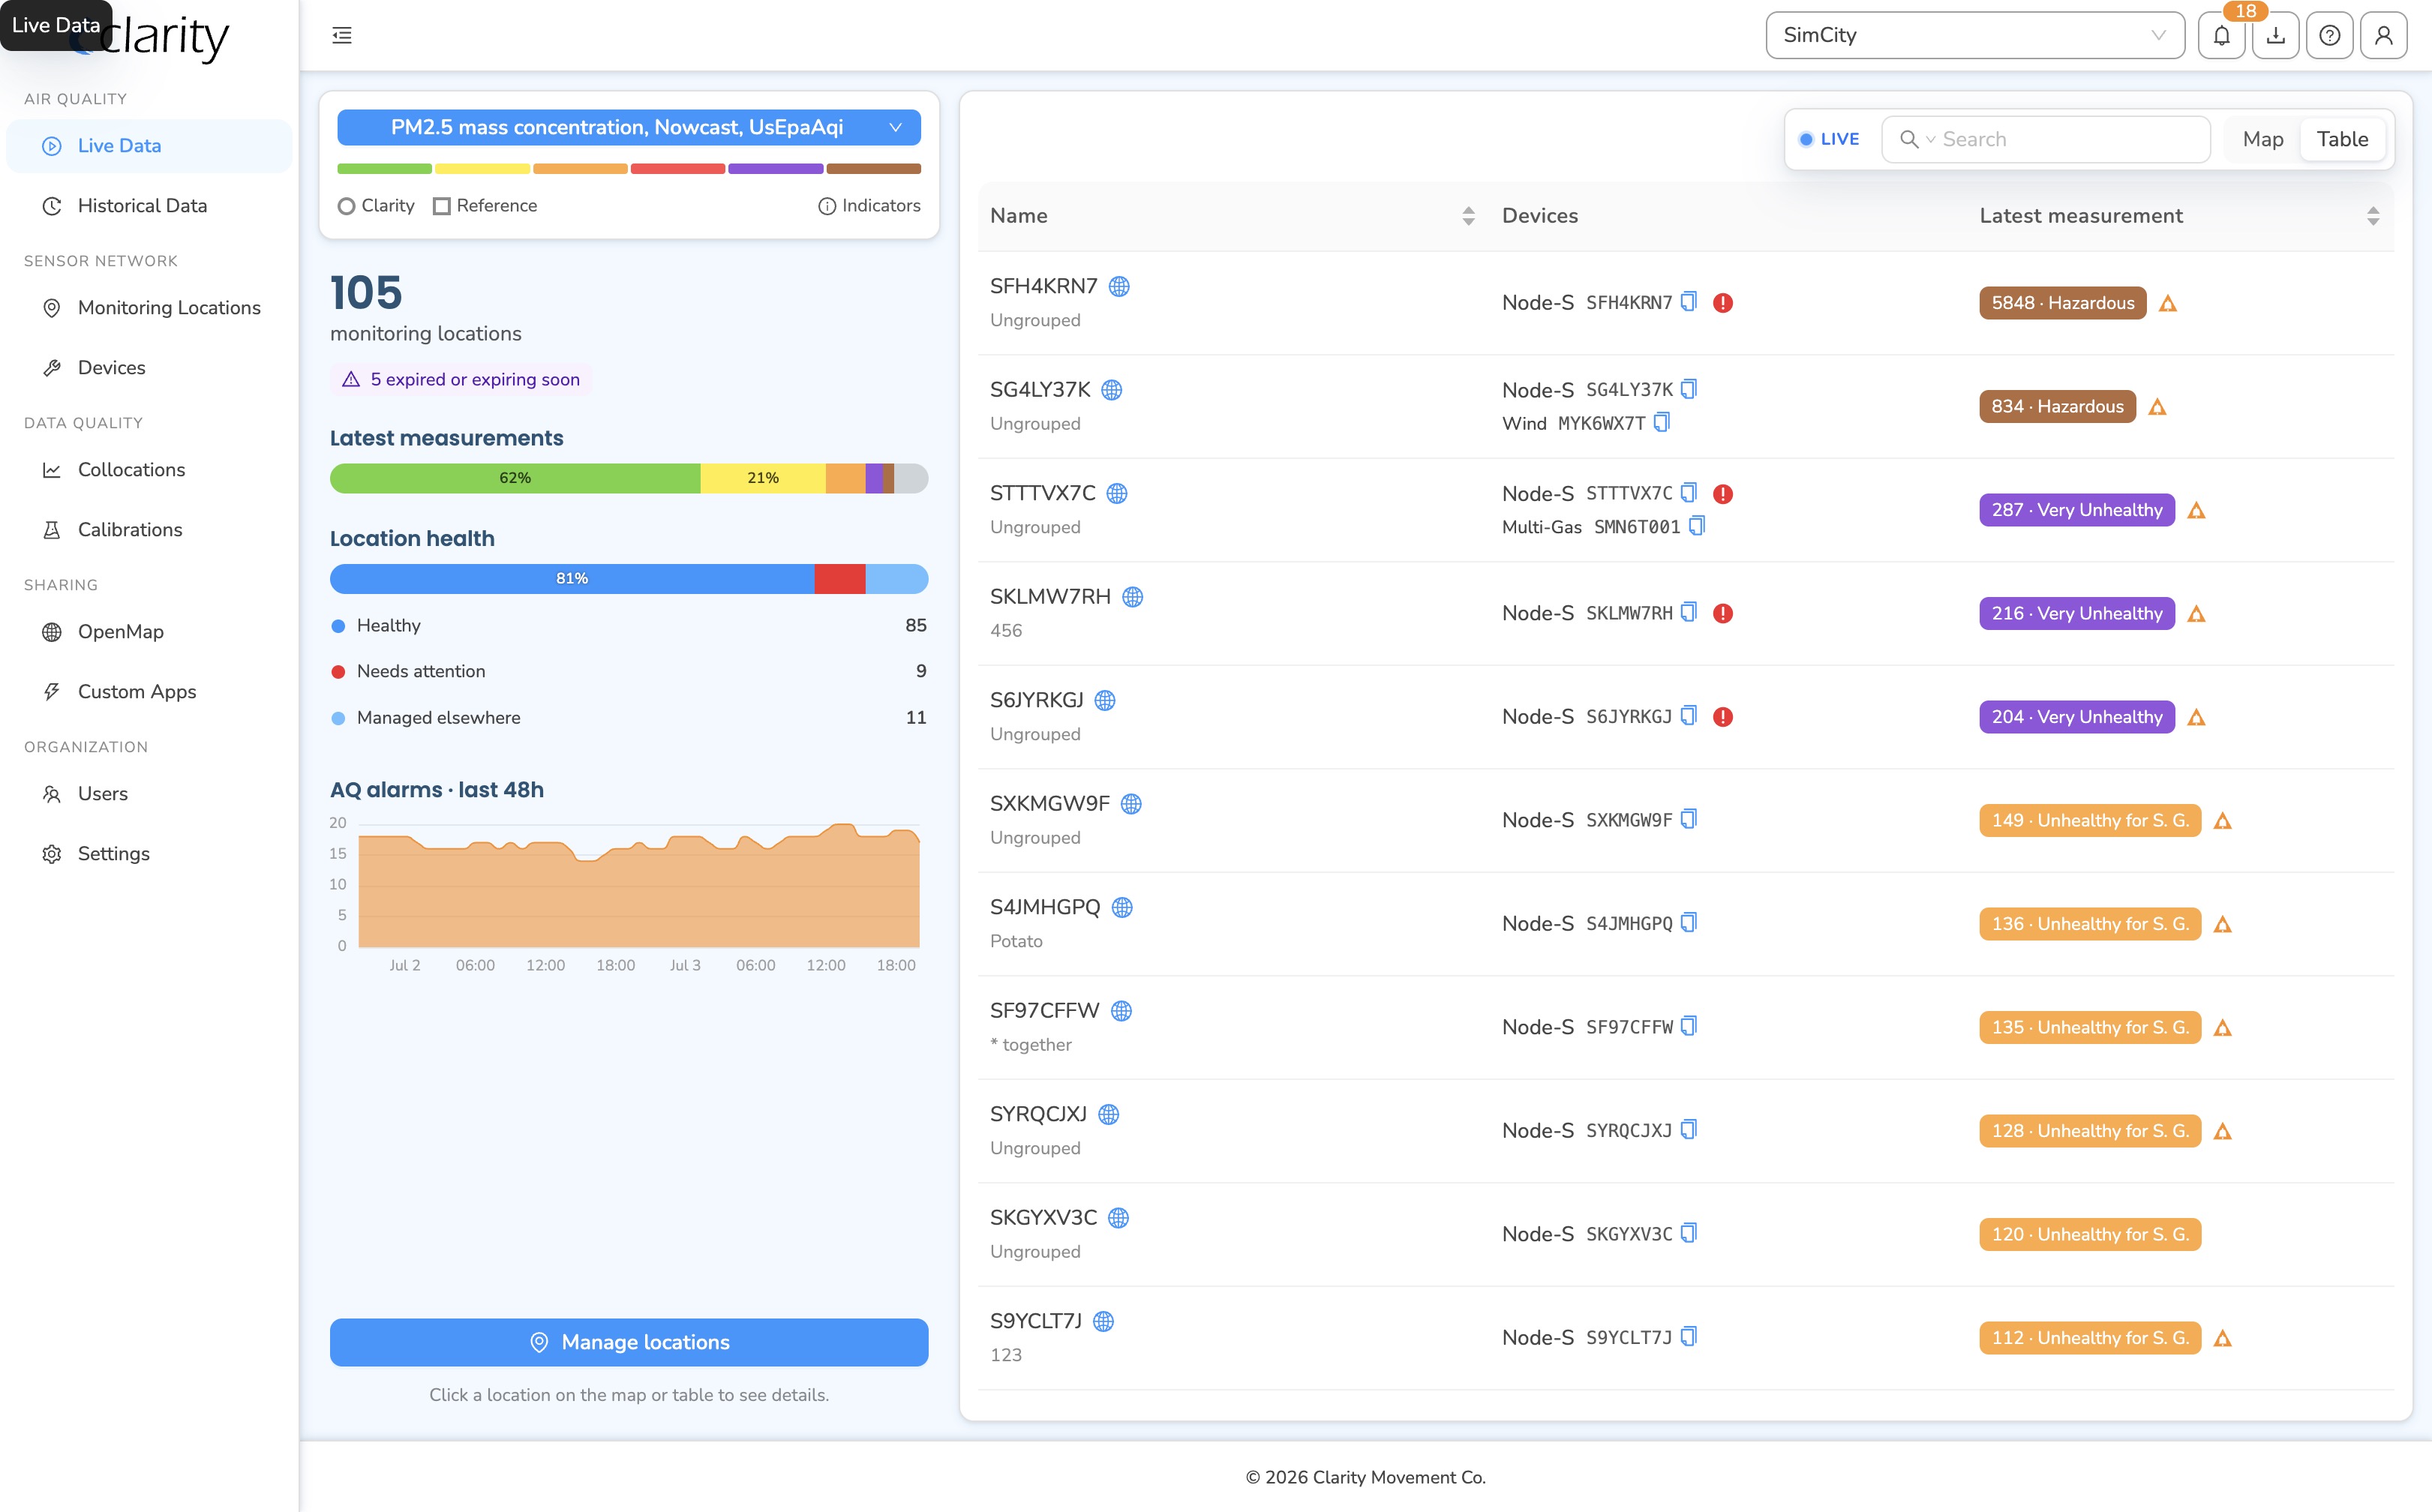Collapse sidebar with the menu fold icon
The width and height of the screenshot is (2432, 1512).
point(342,36)
